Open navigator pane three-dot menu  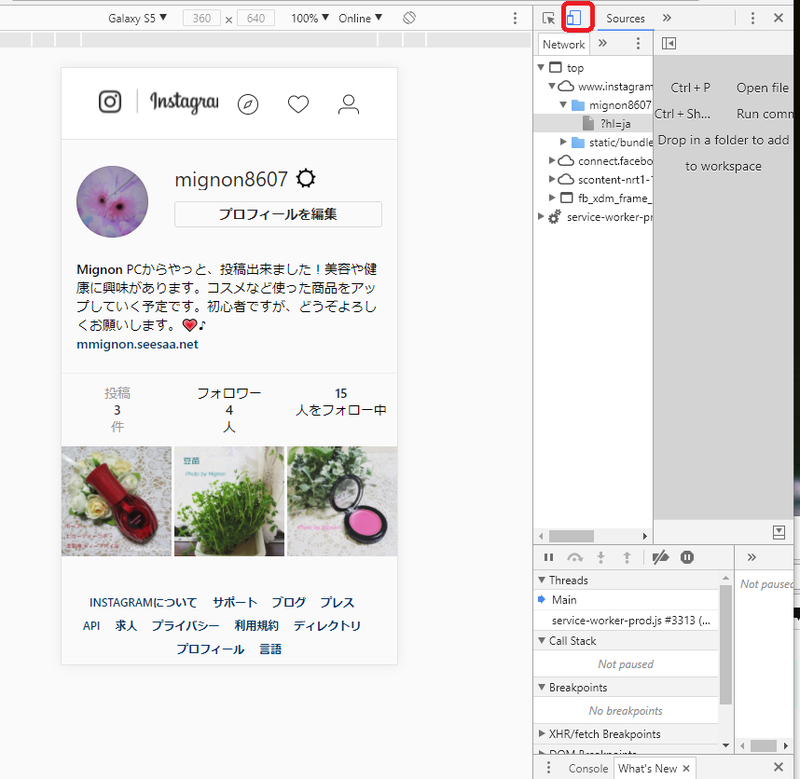(638, 43)
